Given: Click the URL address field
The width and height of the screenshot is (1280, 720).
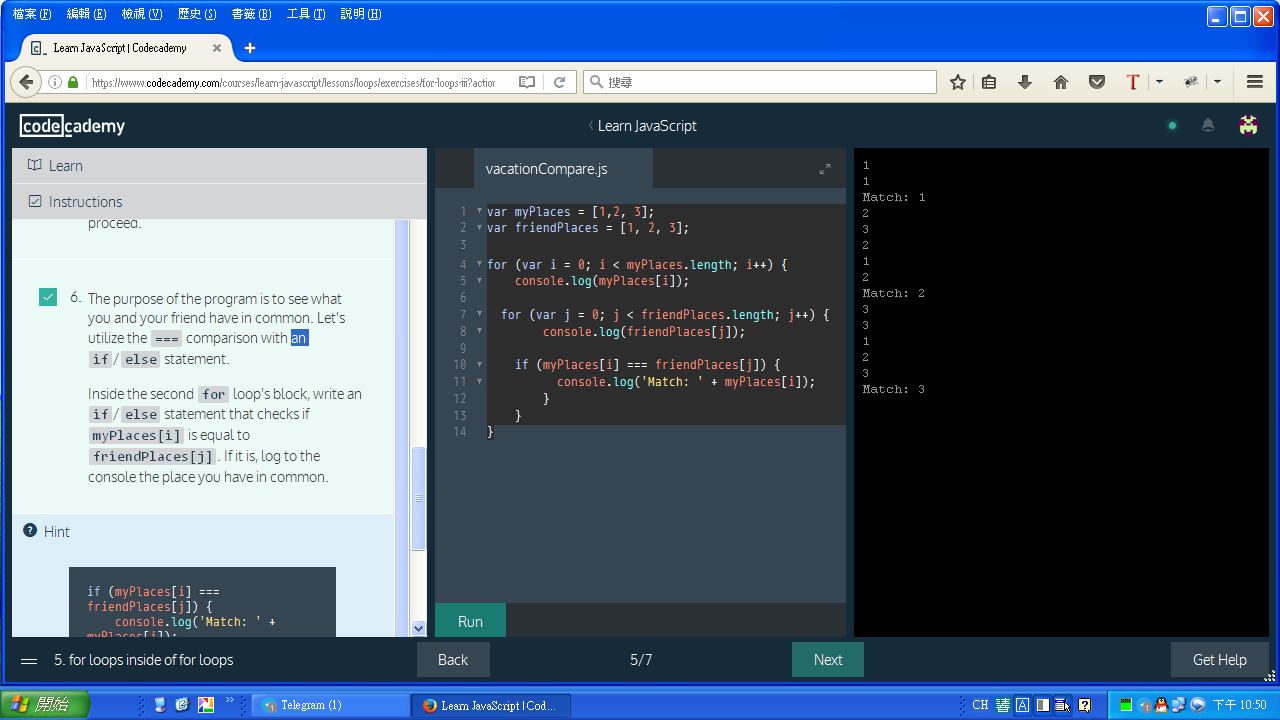Looking at the screenshot, I should 294,82.
